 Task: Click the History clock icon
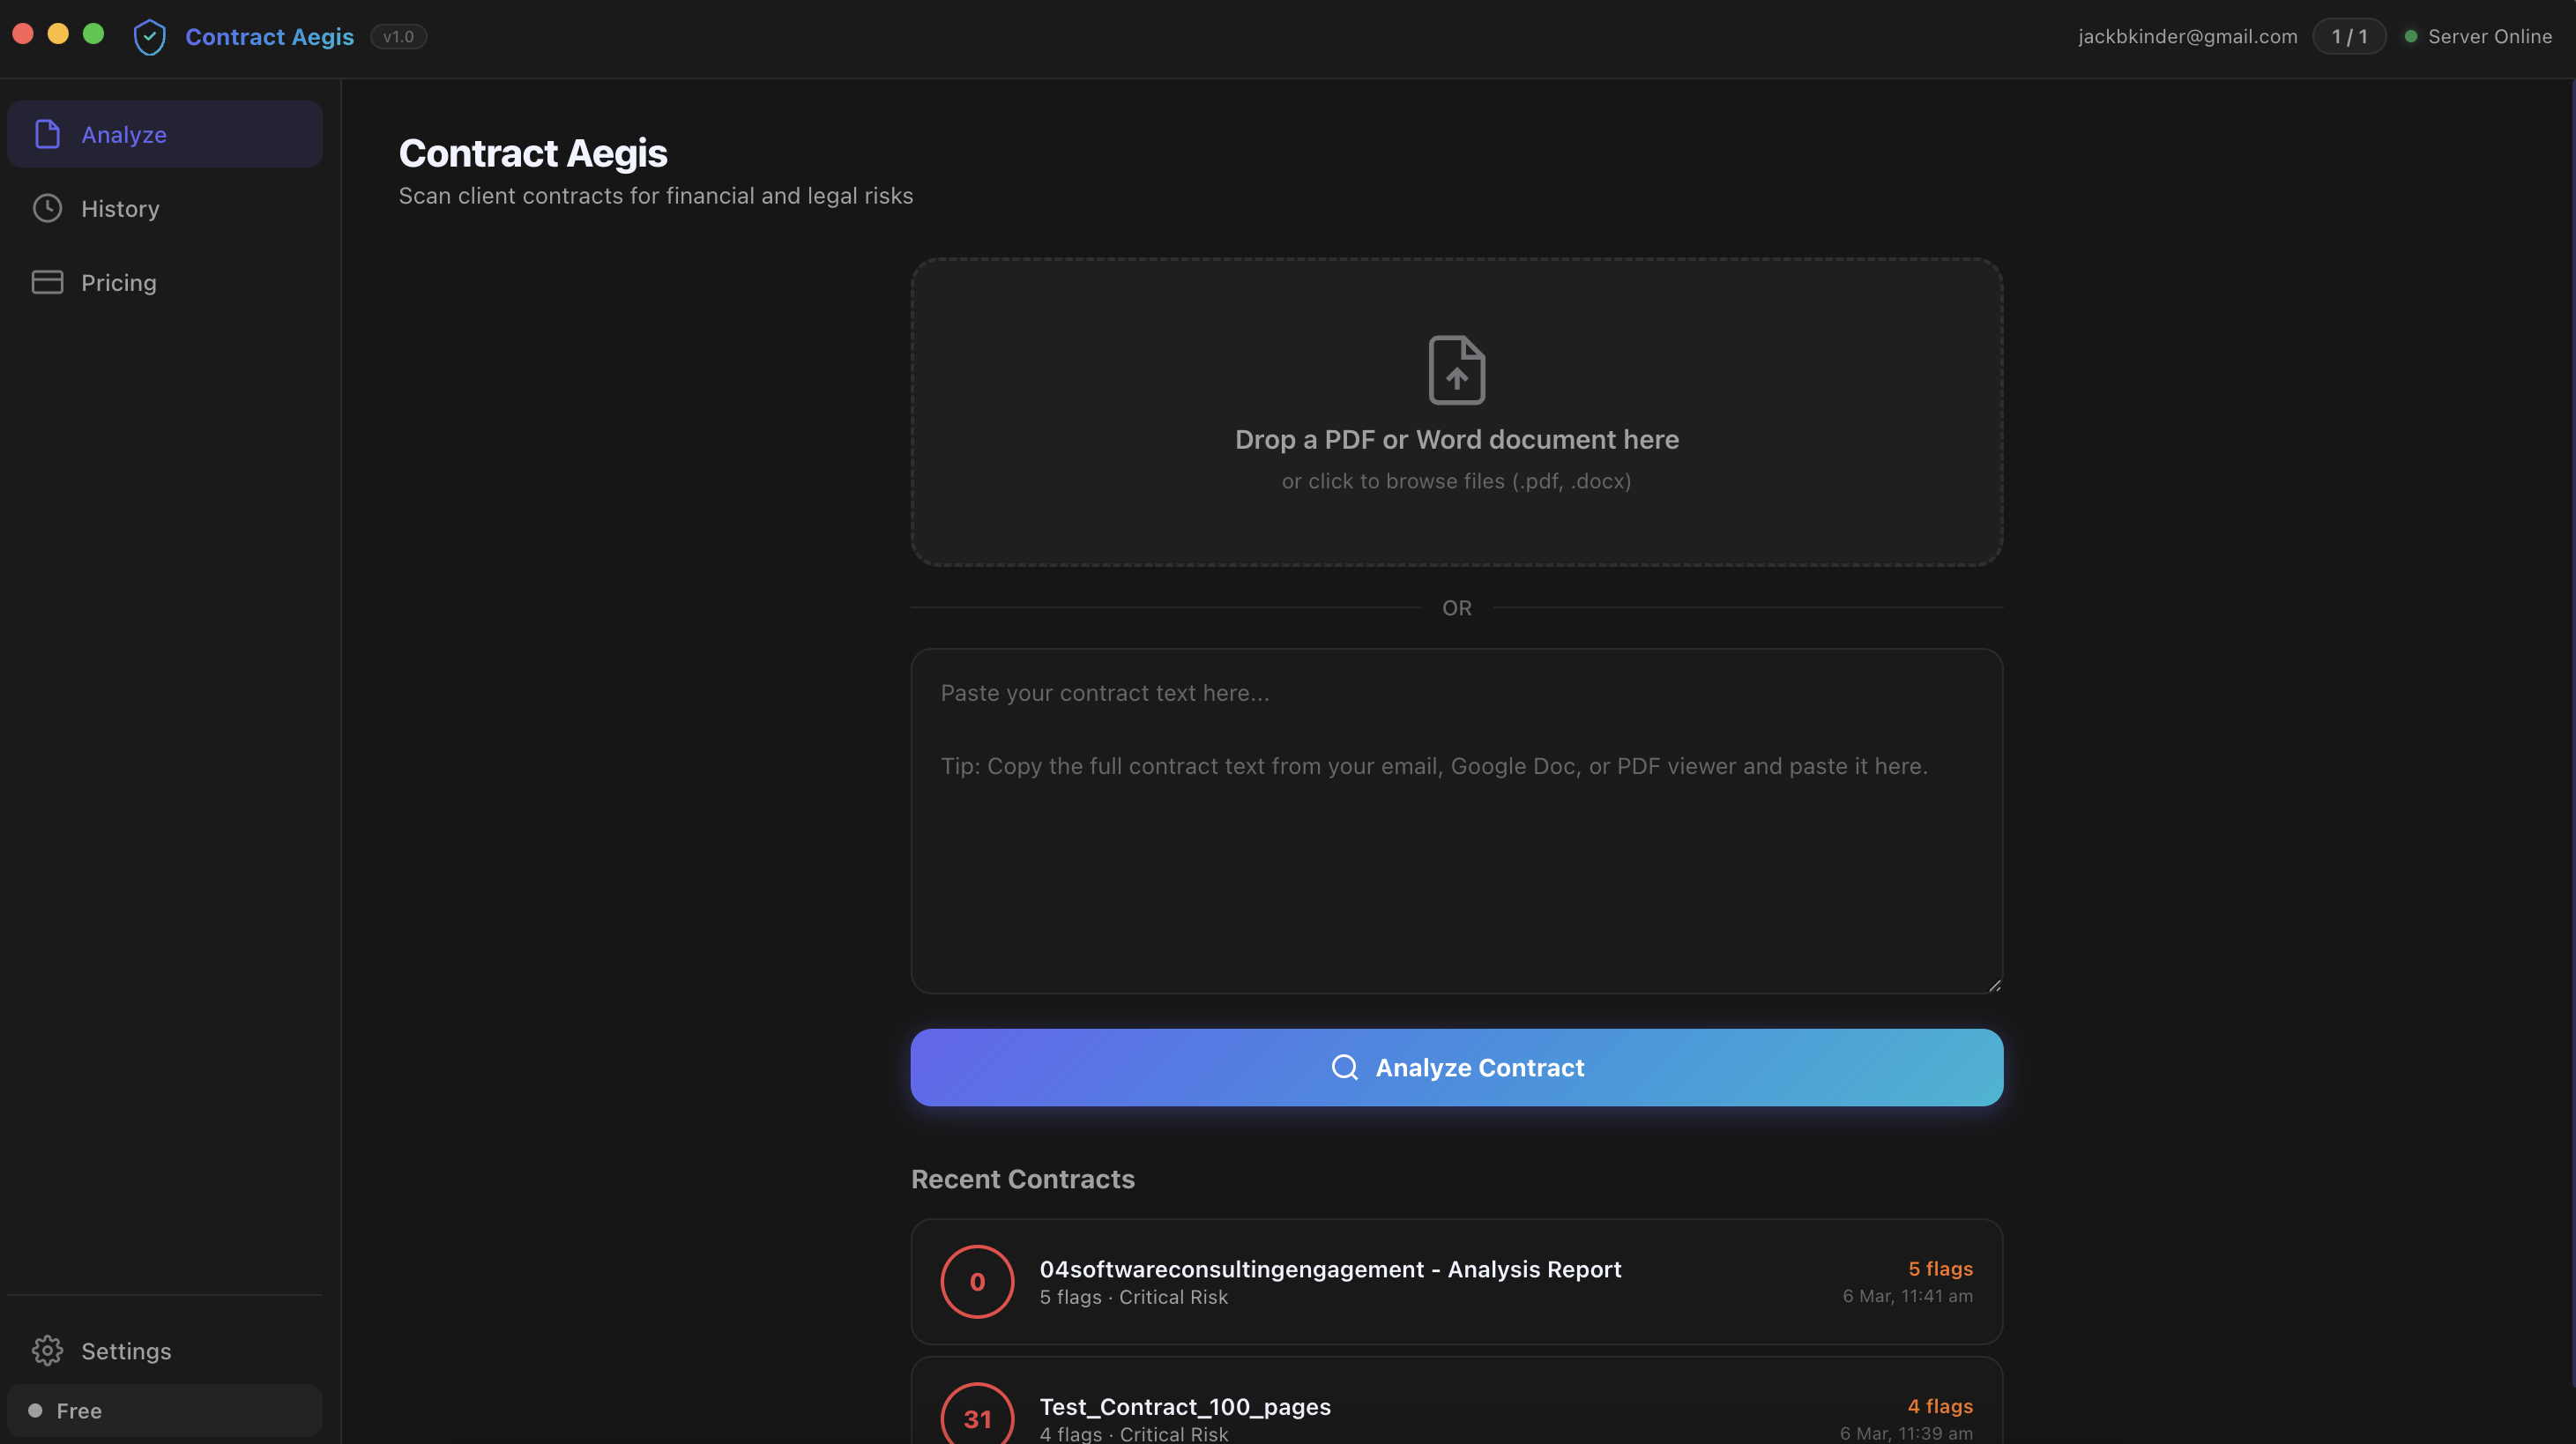point(46,208)
